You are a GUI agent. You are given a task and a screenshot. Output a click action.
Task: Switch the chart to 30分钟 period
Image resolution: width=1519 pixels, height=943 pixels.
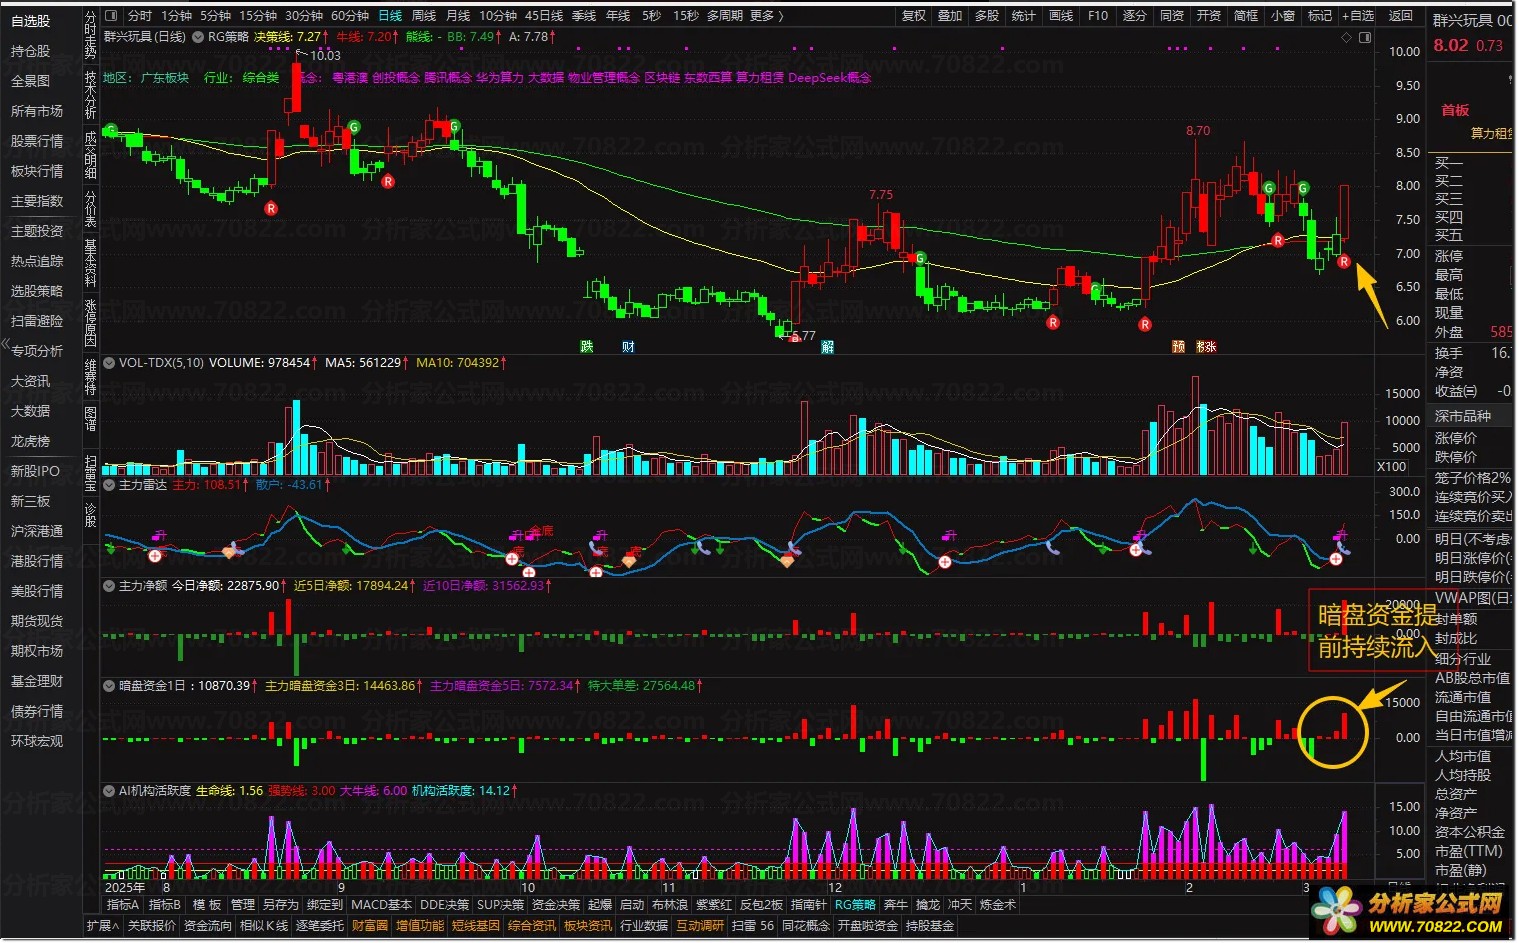tap(304, 15)
